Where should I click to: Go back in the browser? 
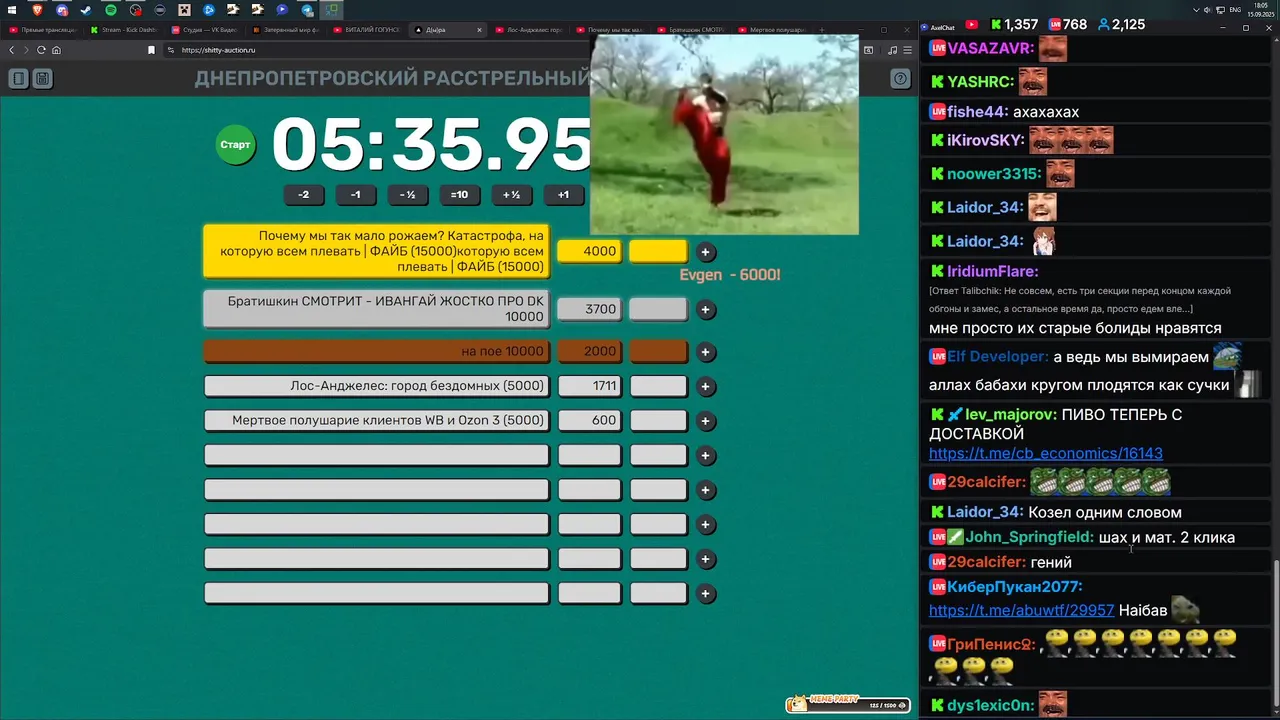(12, 50)
